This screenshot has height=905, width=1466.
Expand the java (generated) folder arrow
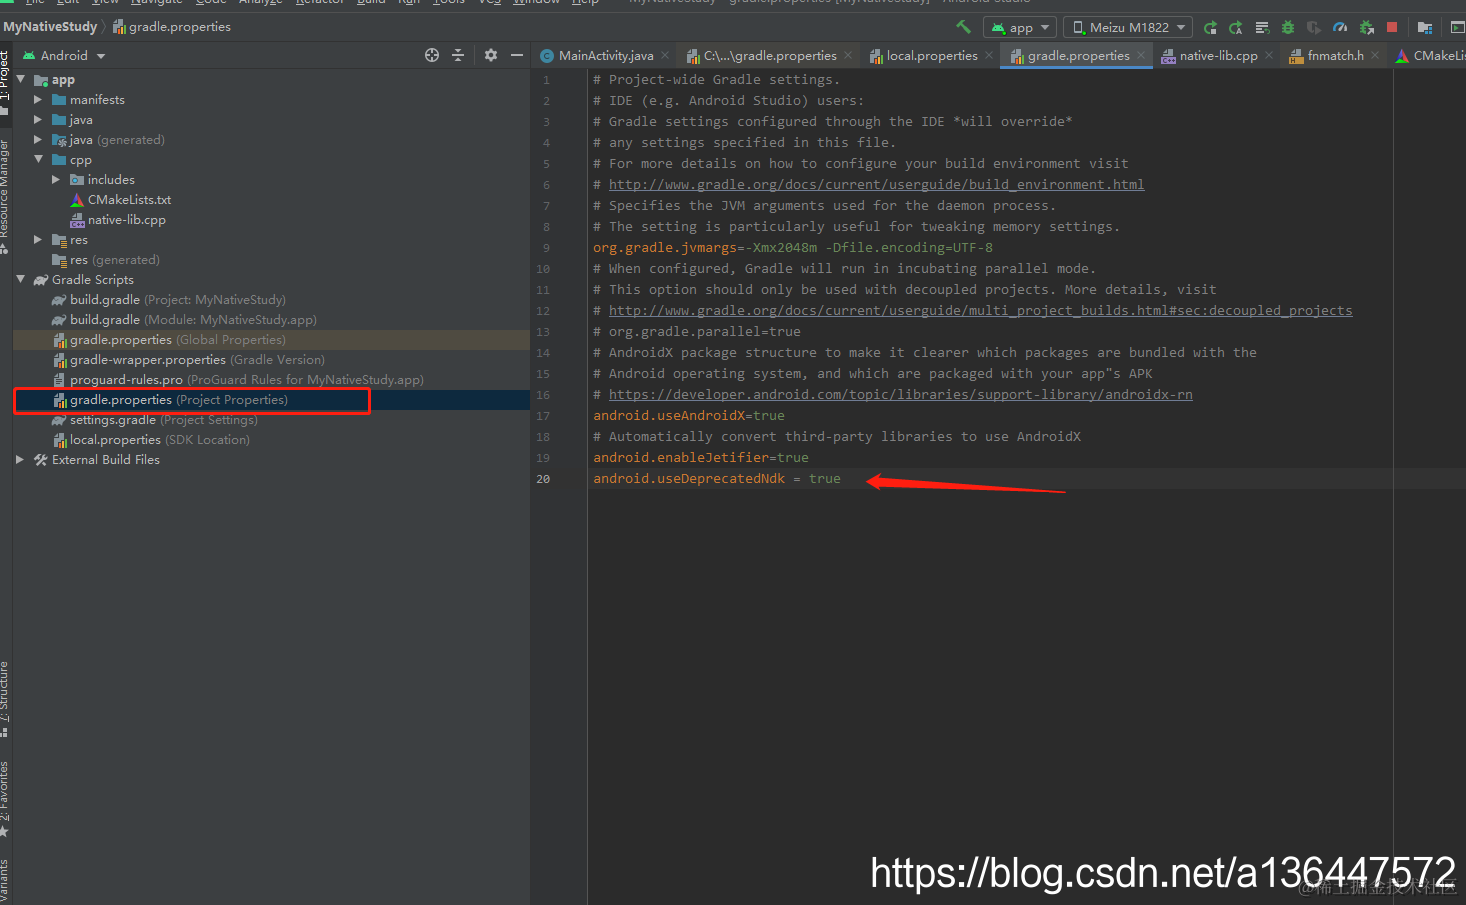[x=38, y=140]
